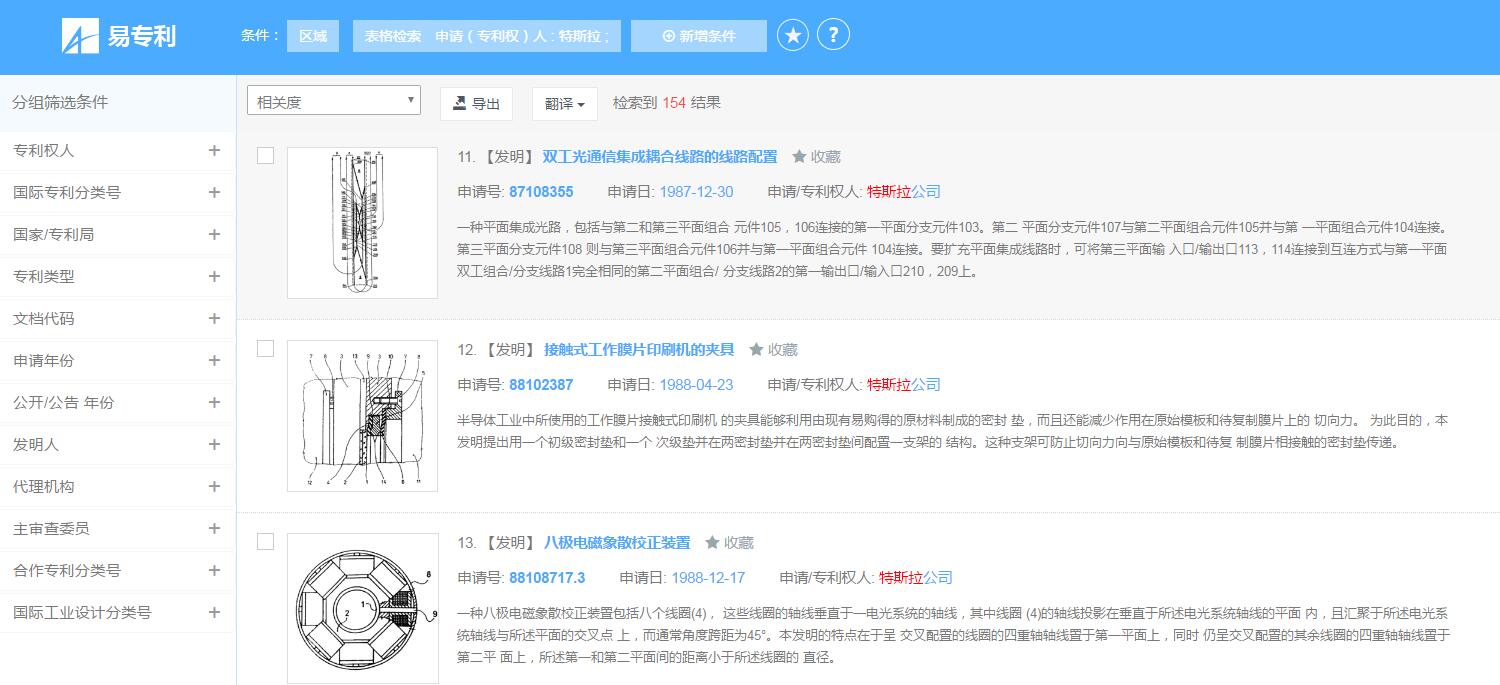Expand the 专利类型 filter group
Image resolution: width=1500 pixels, height=685 pixels.
tap(214, 277)
